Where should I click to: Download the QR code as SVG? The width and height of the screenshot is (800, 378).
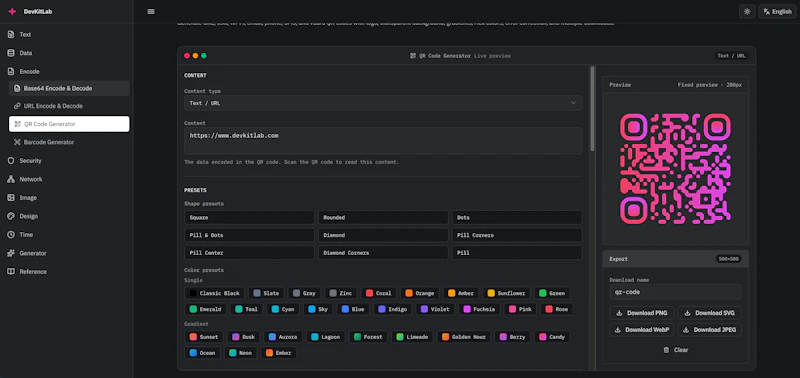(710, 313)
